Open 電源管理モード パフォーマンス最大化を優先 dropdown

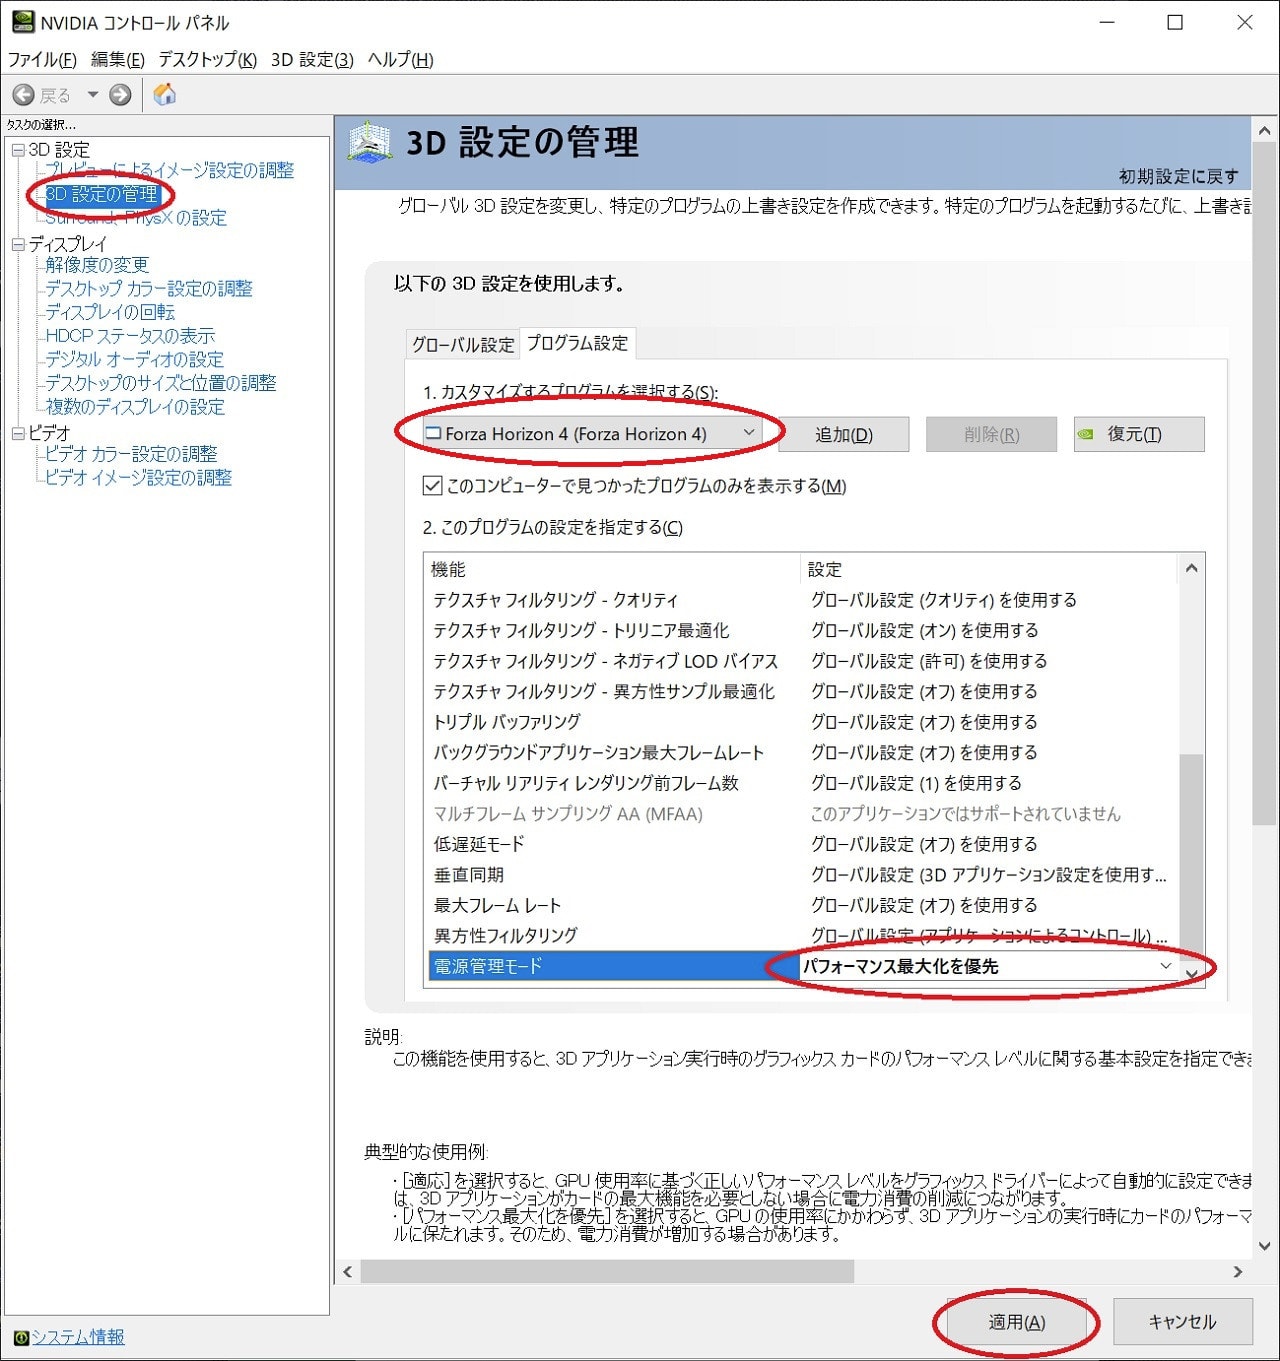coord(988,966)
